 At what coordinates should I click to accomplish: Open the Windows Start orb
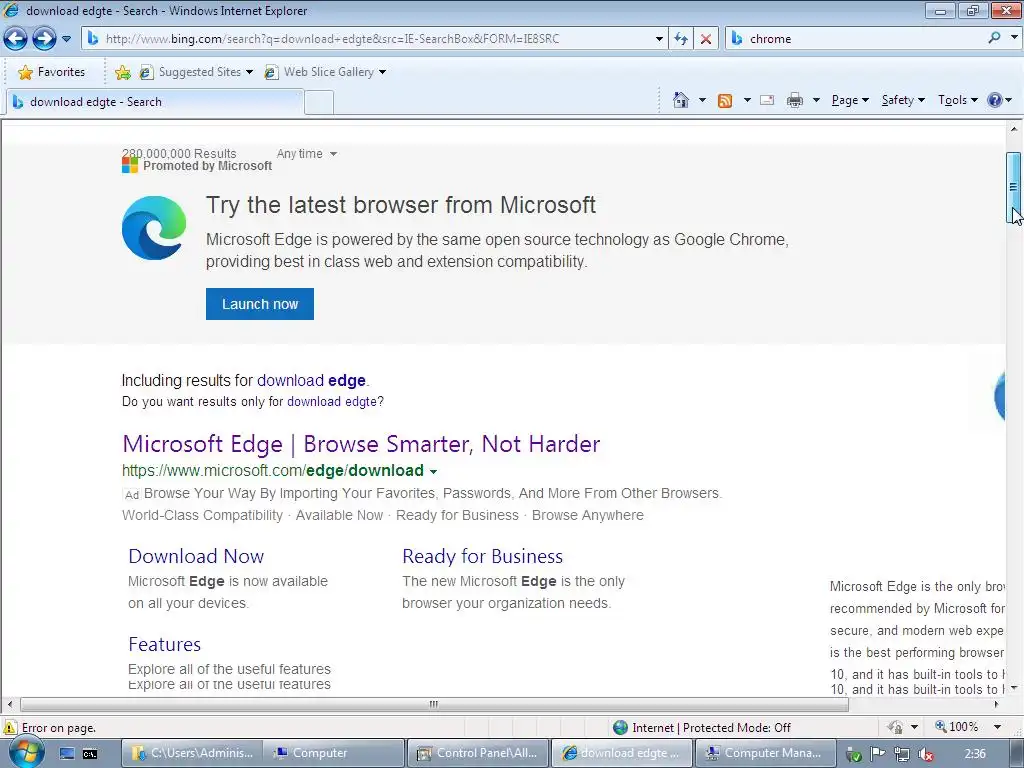26,752
